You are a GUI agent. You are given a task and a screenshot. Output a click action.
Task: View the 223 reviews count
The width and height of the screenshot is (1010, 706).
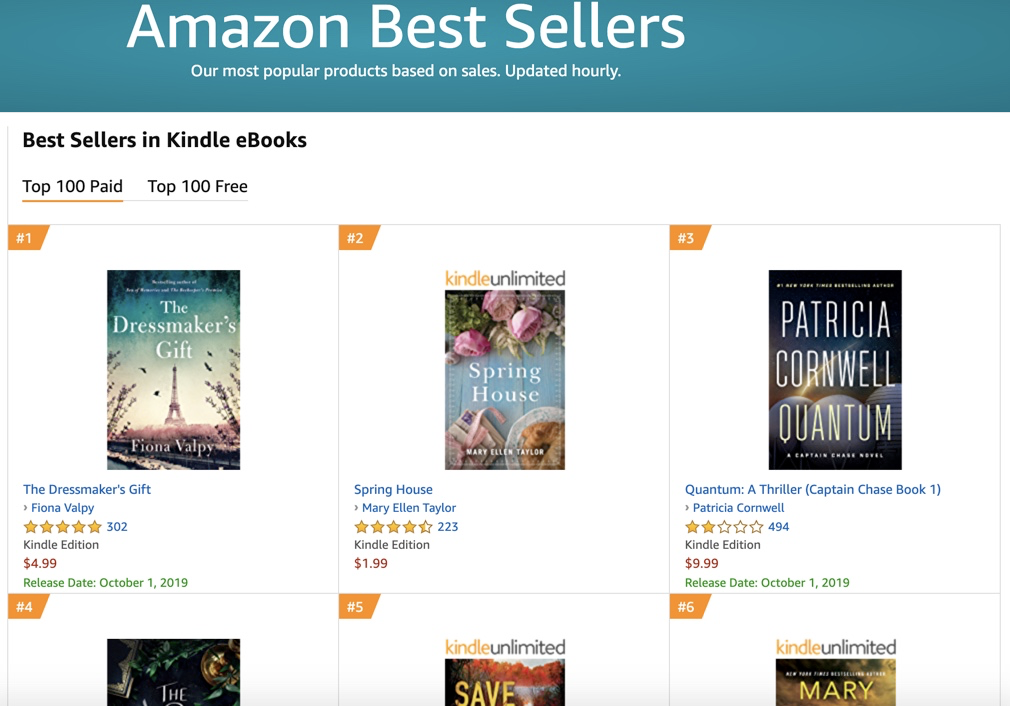tap(448, 527)
